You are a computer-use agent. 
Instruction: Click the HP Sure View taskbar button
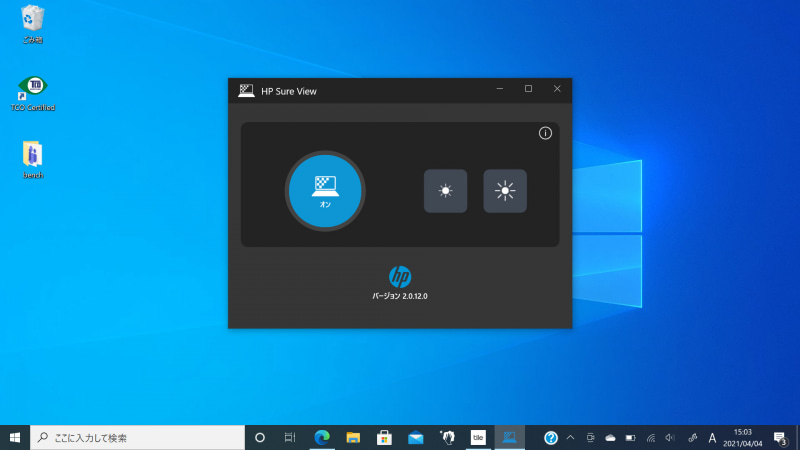click(x=509, y=438)
